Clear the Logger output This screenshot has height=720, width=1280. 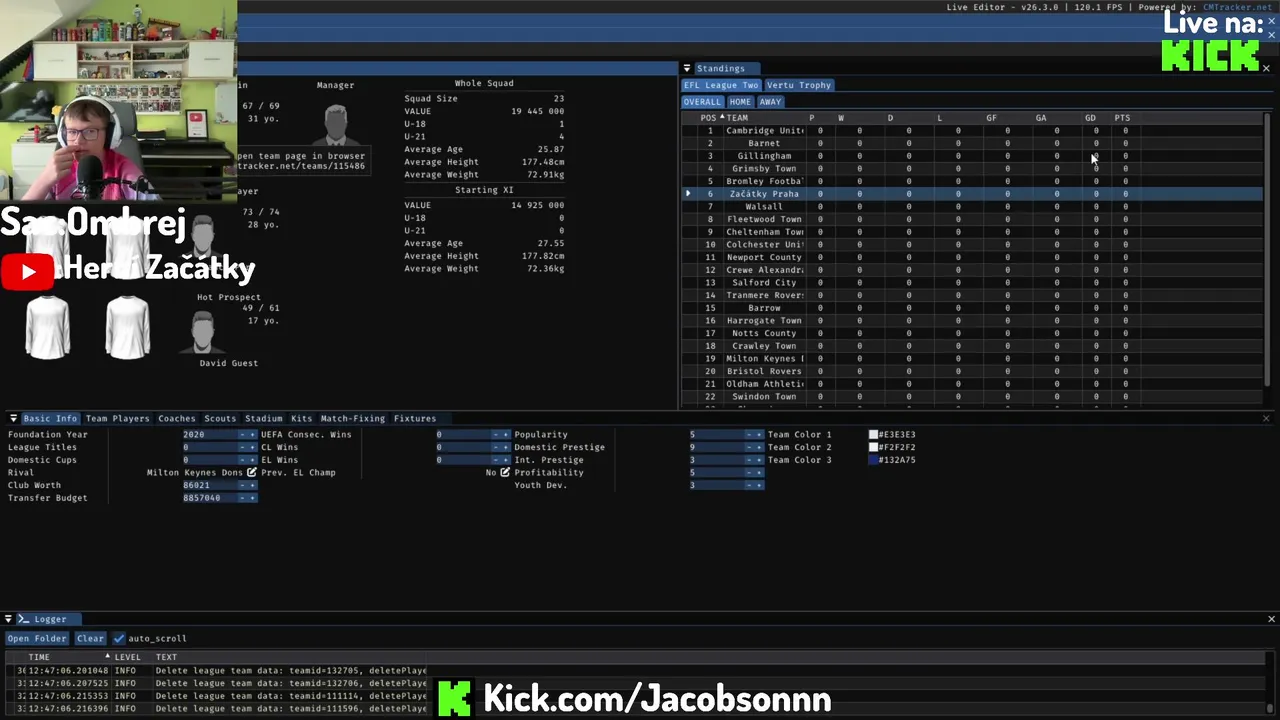pyautogui.click(x=90, y=638)
